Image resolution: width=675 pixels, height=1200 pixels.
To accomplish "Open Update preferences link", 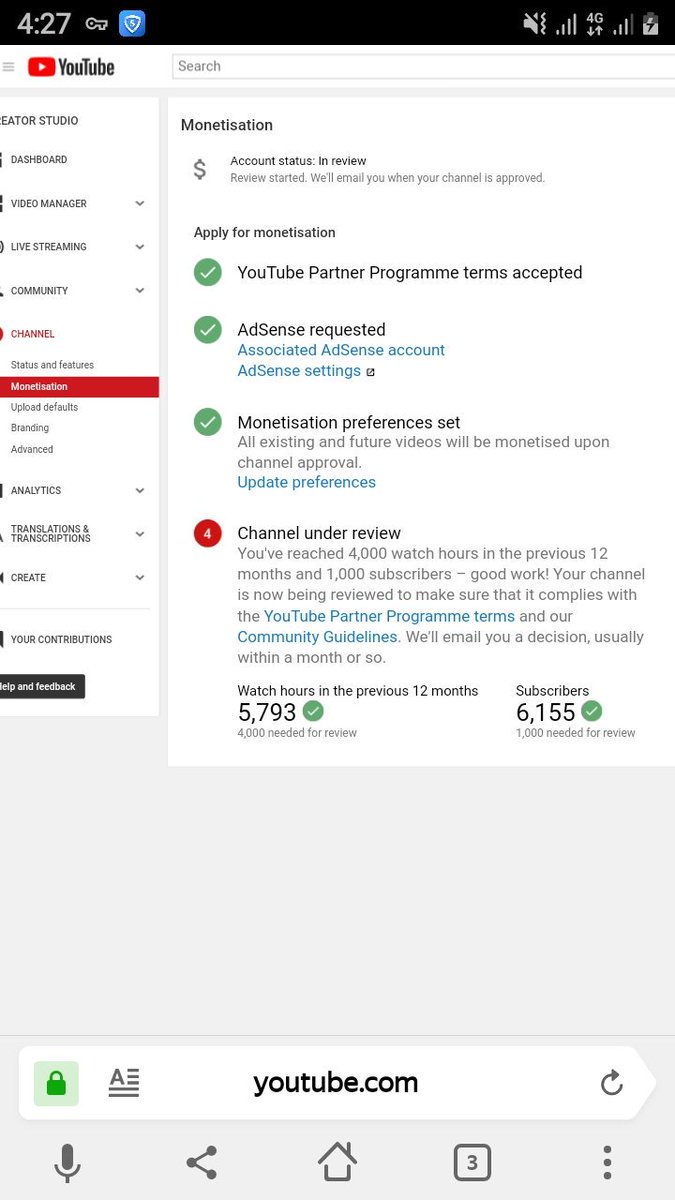I will point(307,482).
